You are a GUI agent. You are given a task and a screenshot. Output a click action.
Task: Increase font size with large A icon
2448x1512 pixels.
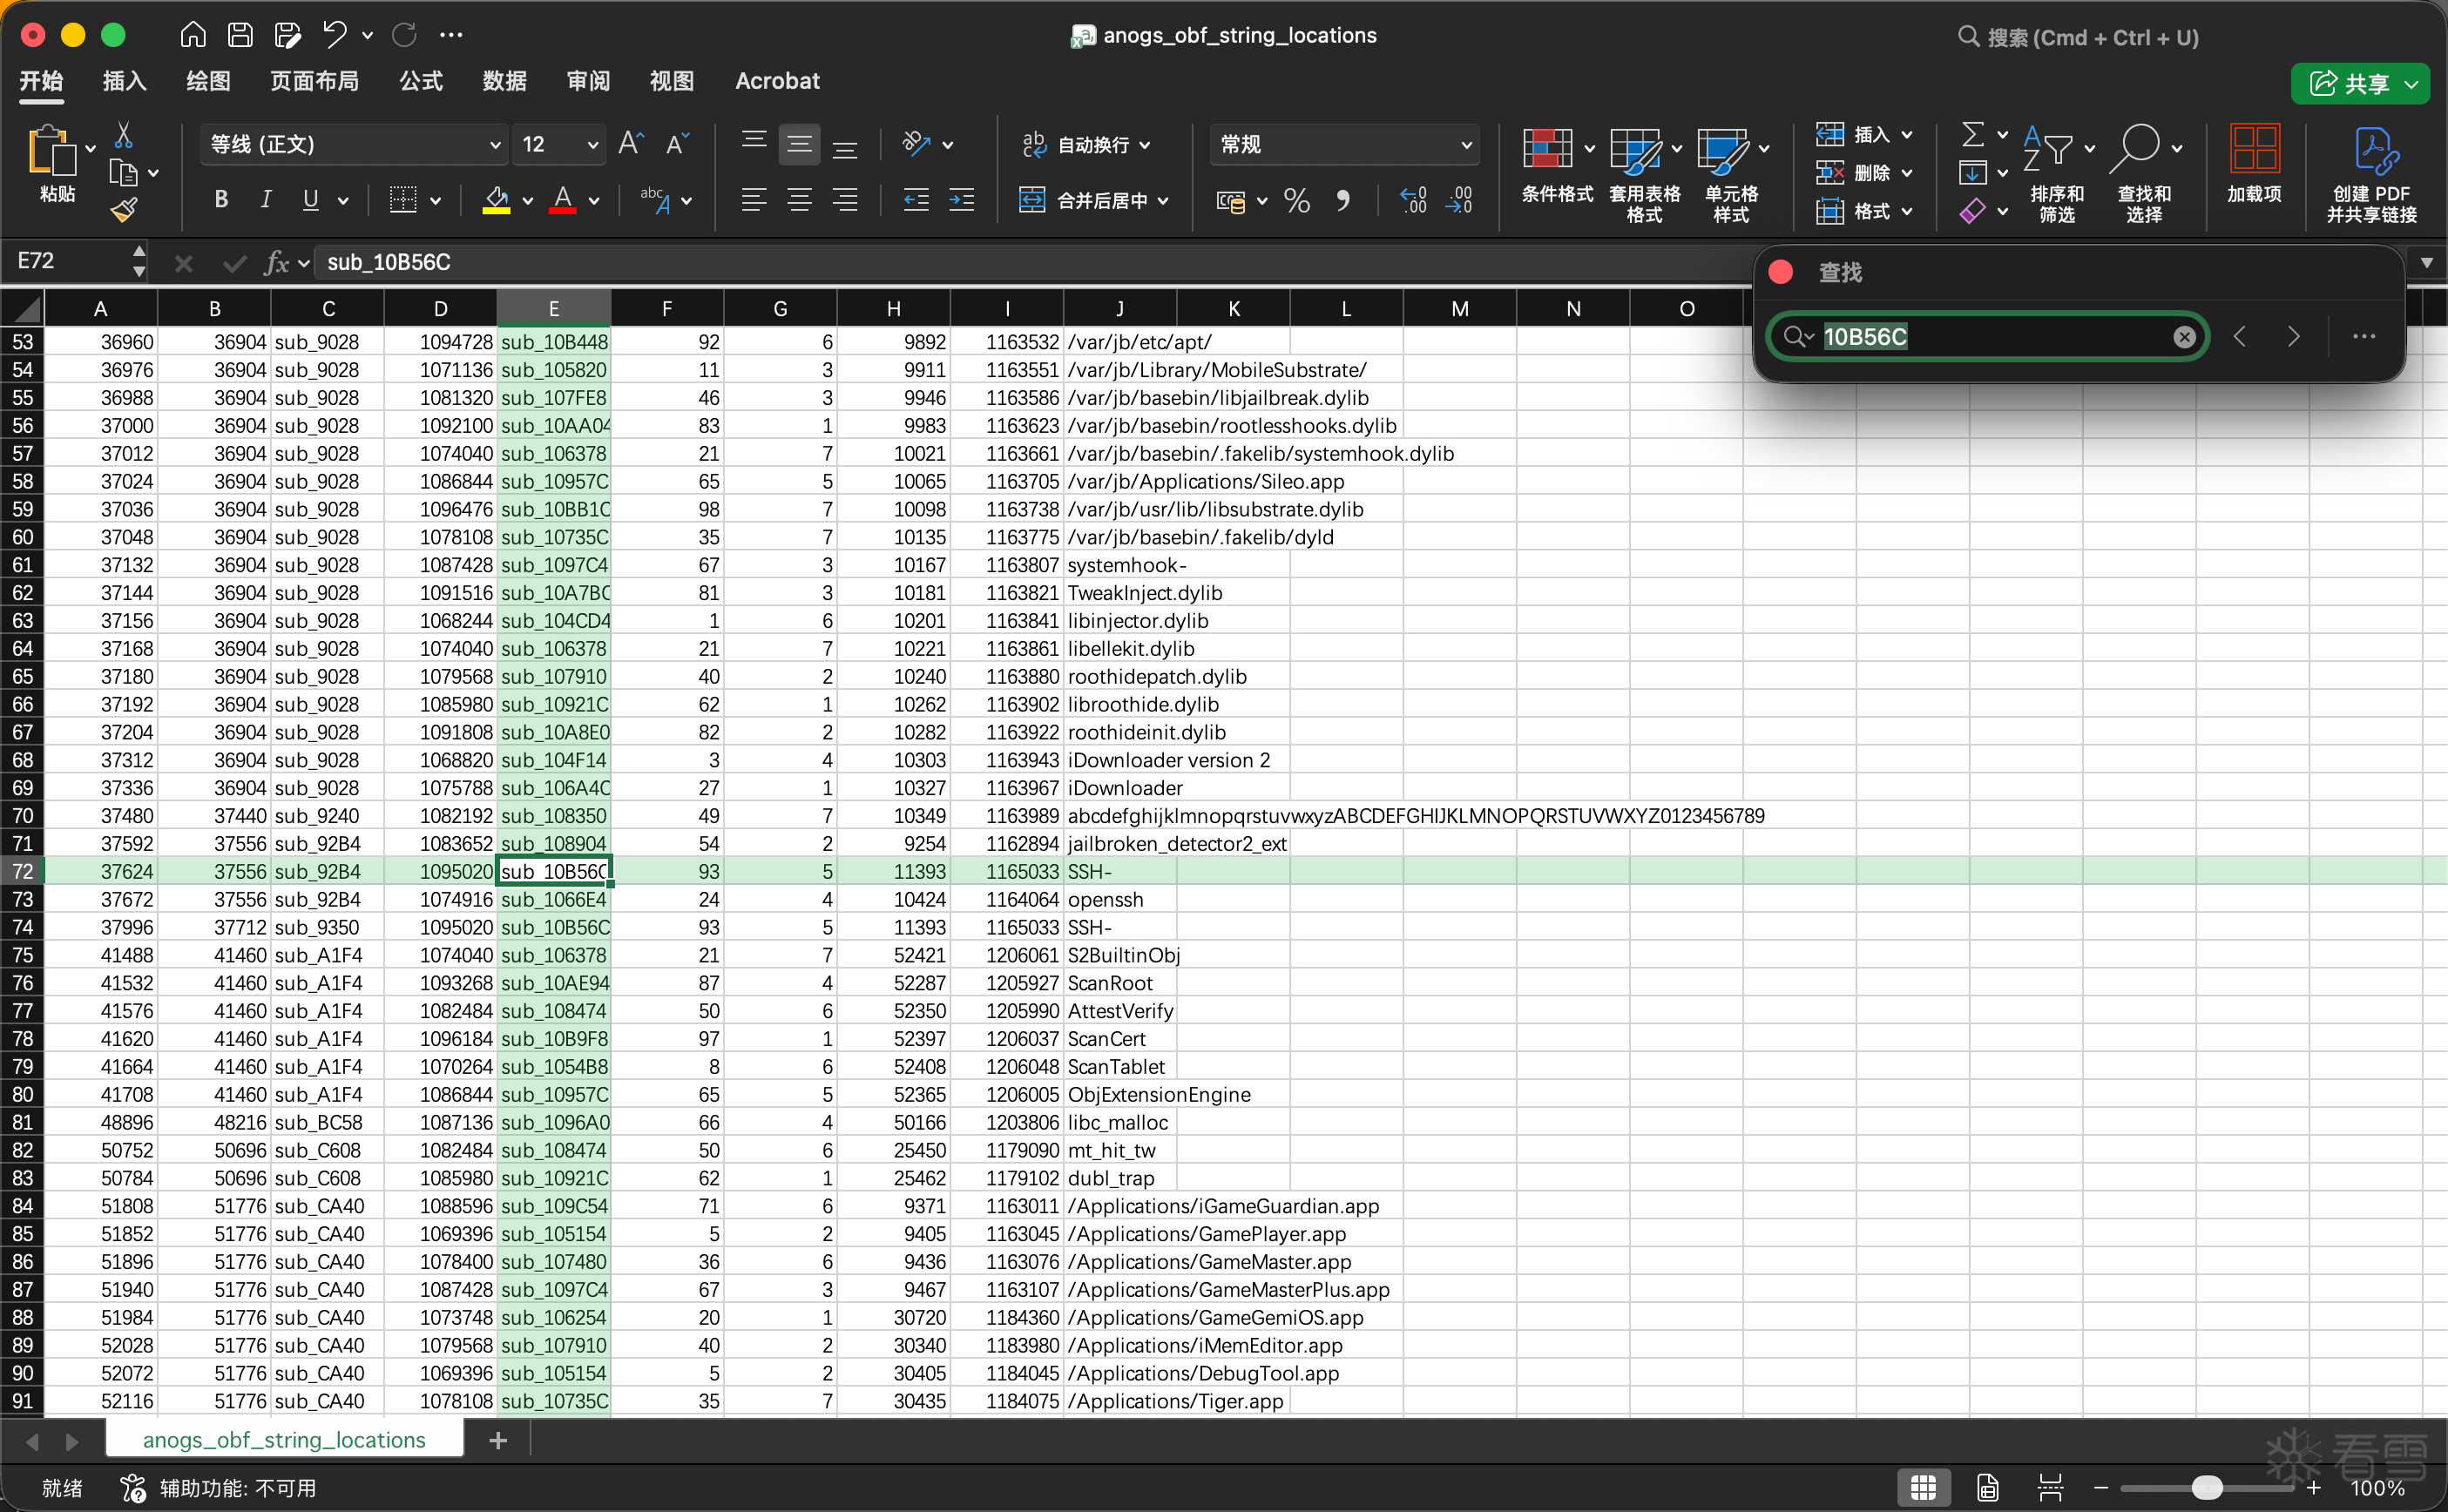coord(631,144)
